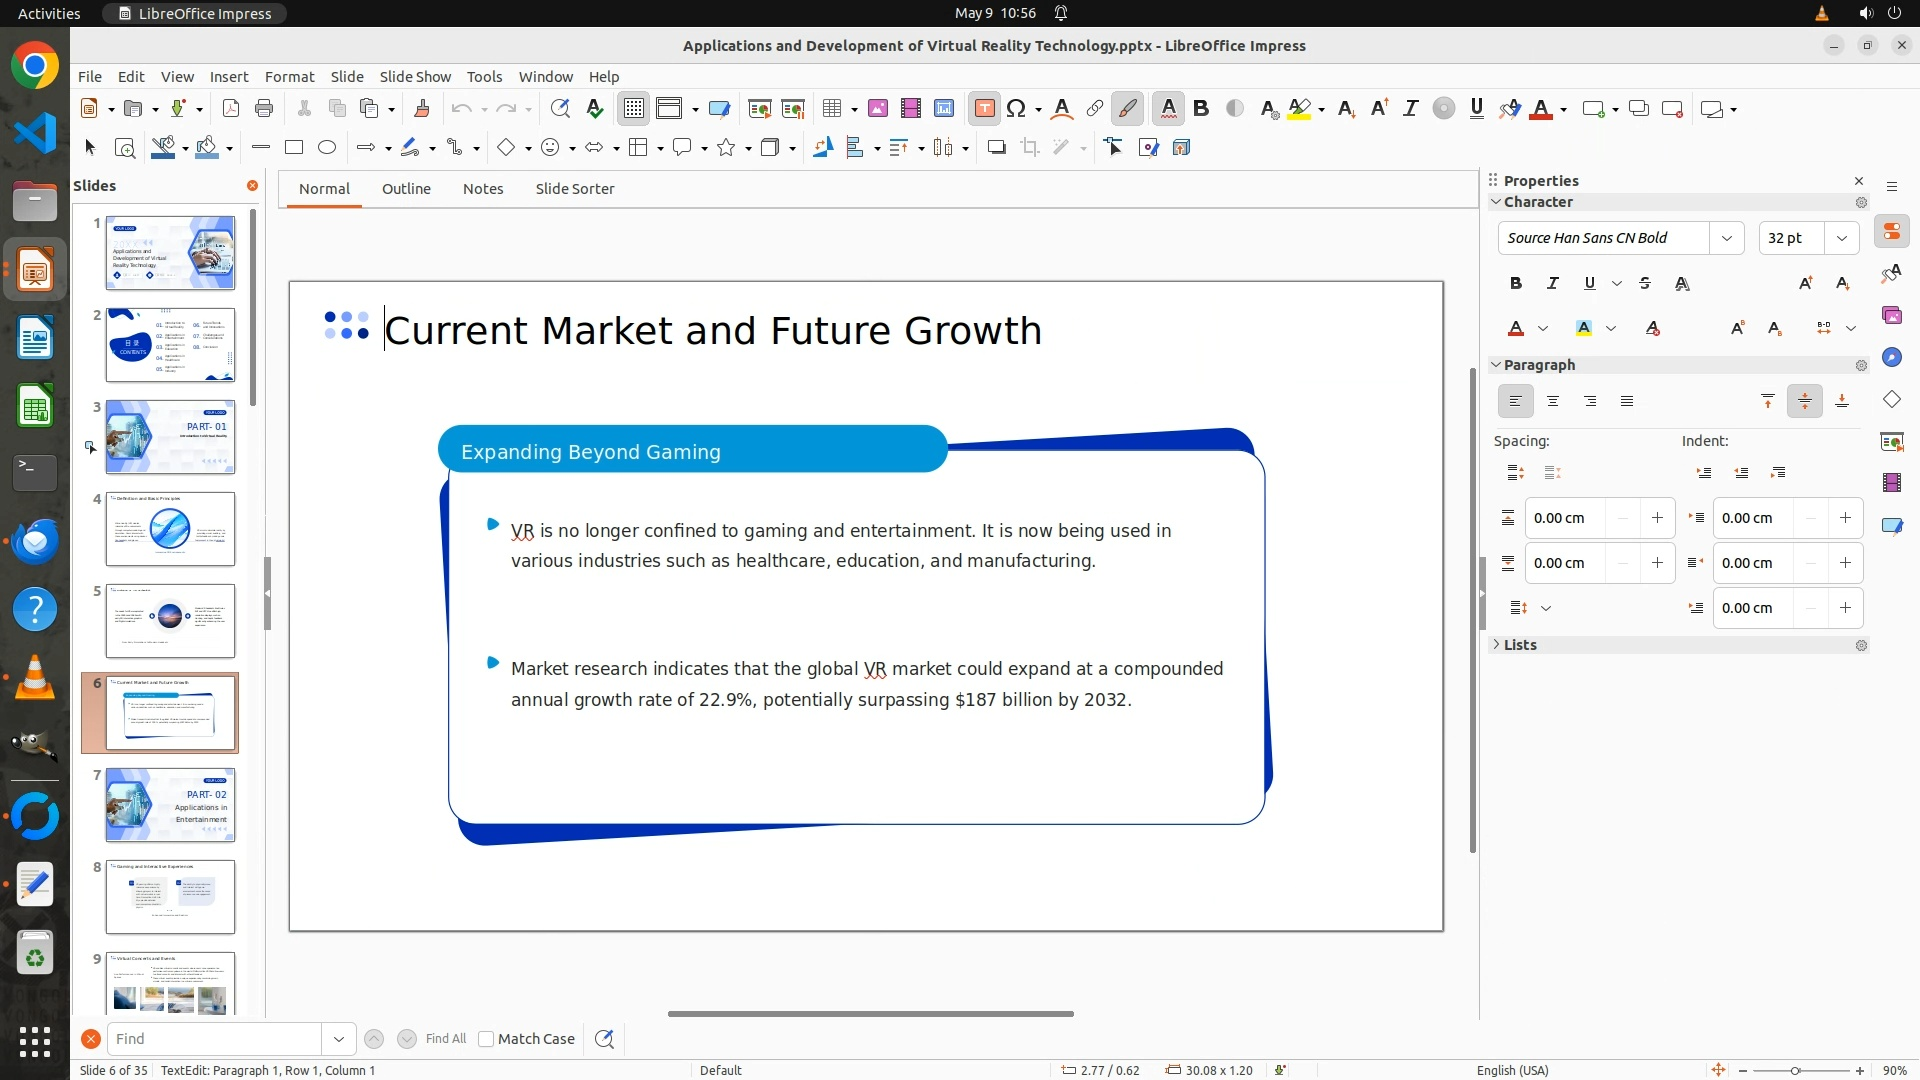
Task: Click the zoom slider in status bar
Action: 1795,1071
